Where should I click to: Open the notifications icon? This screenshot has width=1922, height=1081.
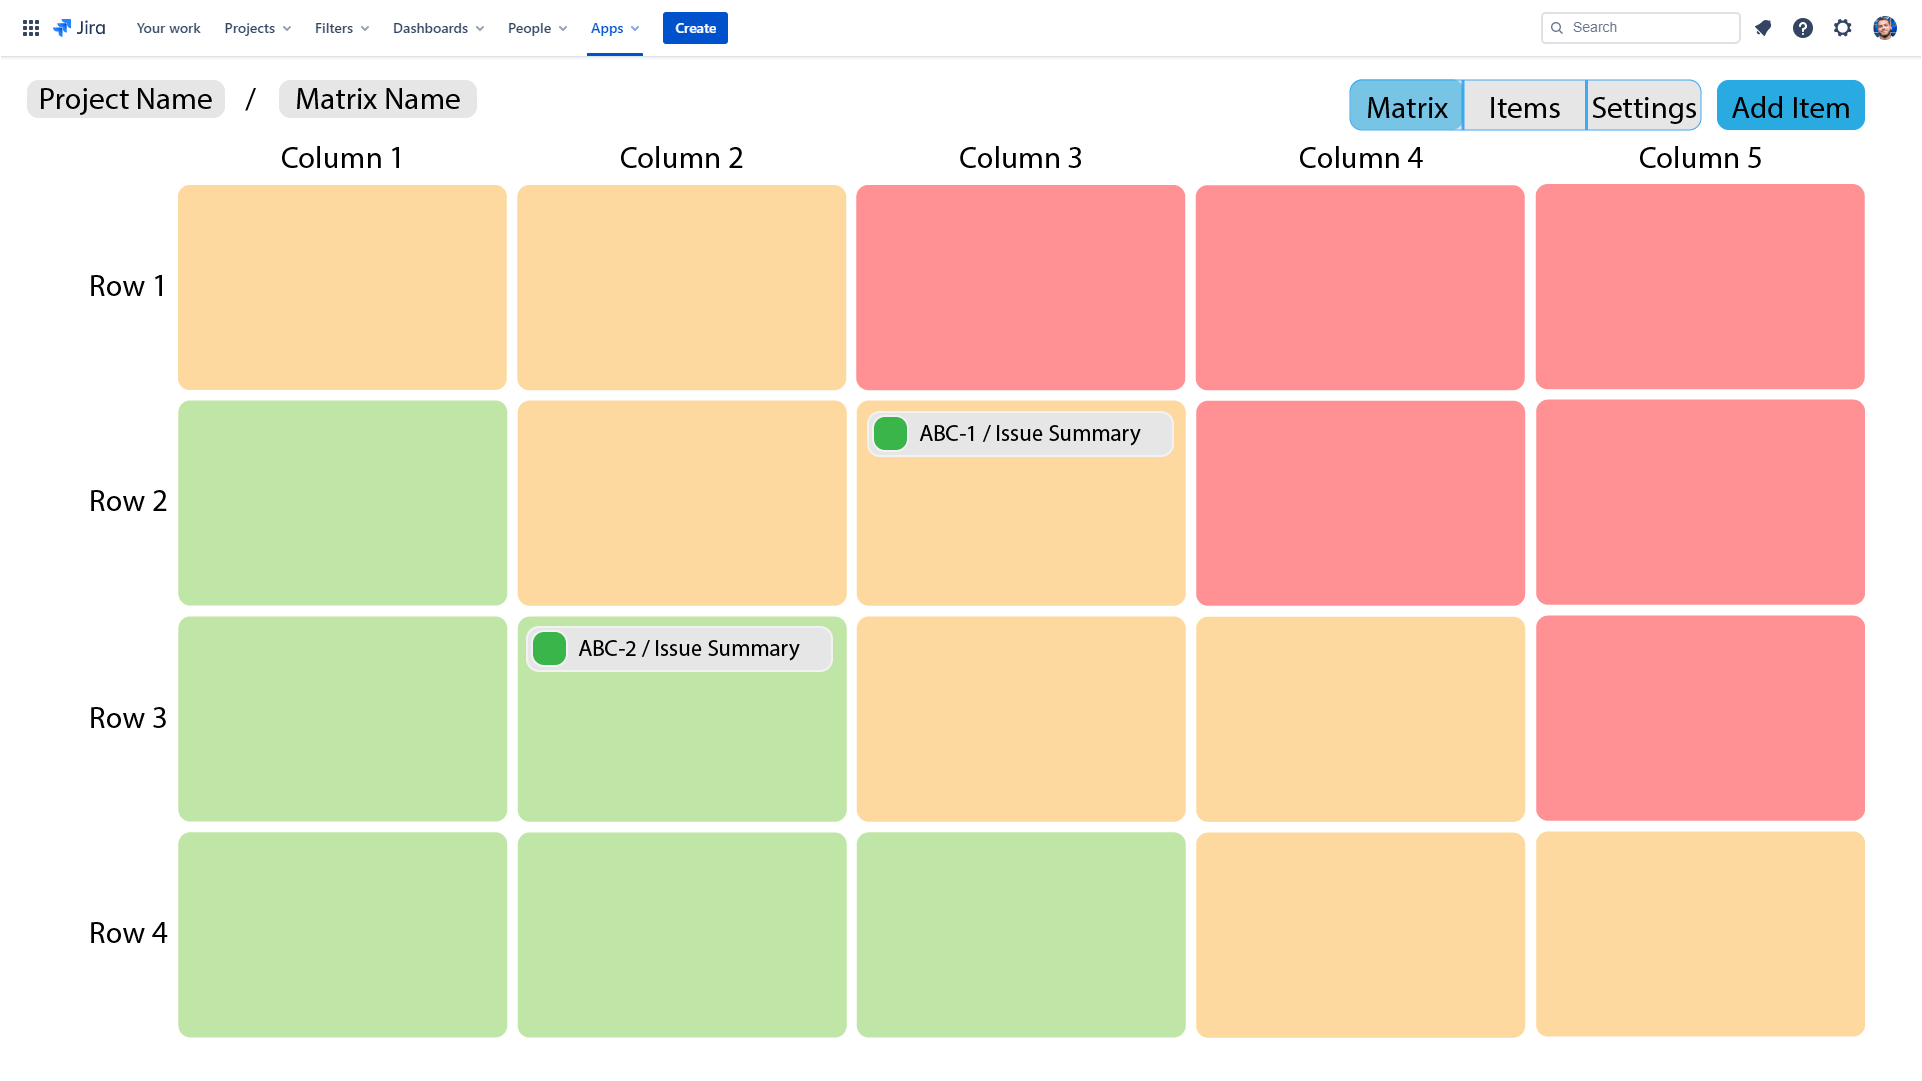(x=1763, y=28)
